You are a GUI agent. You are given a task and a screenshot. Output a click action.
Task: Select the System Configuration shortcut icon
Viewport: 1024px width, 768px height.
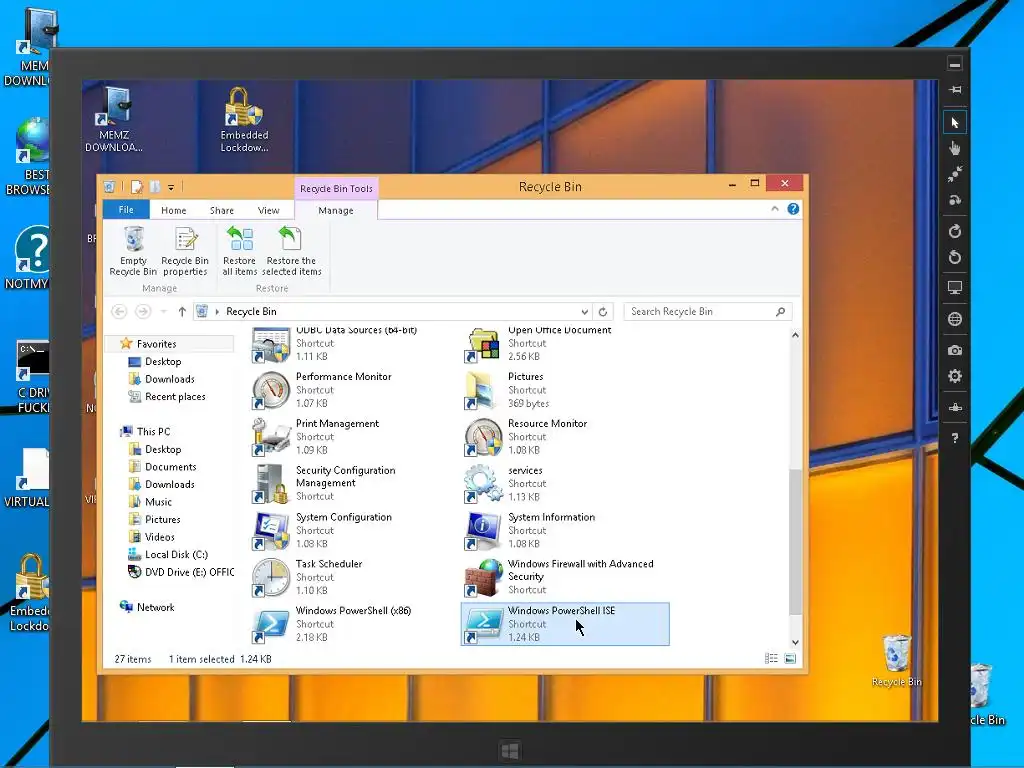271,531
